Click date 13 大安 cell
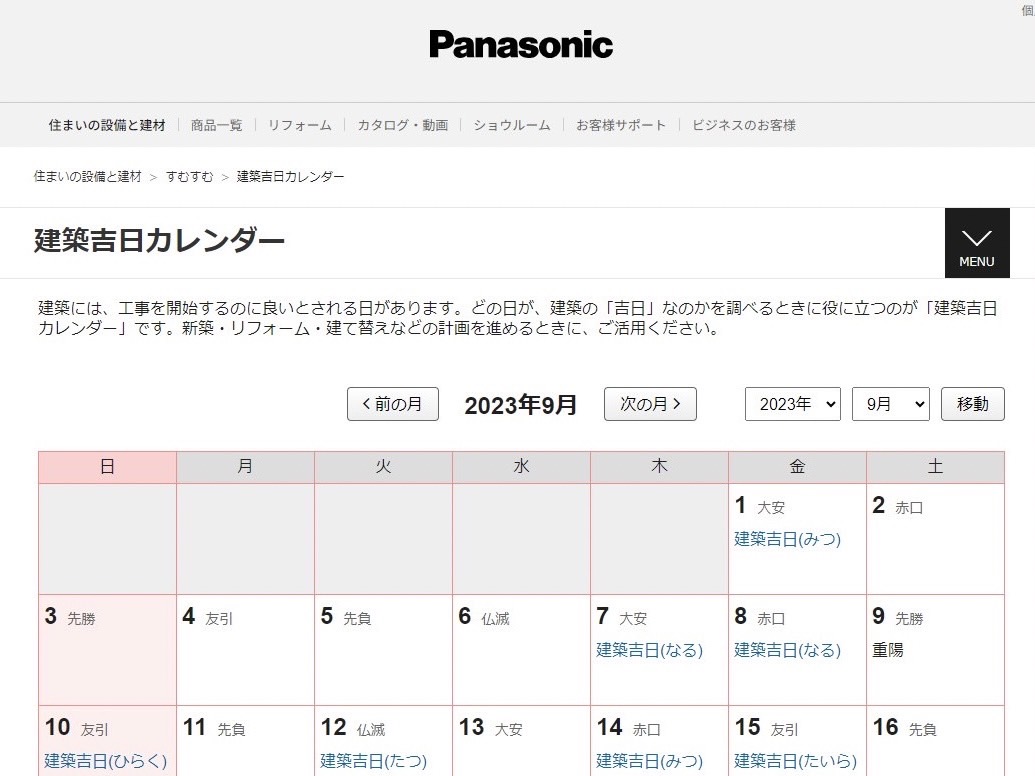This screenshot has height=776, width=1035. [x=521, y=741]
